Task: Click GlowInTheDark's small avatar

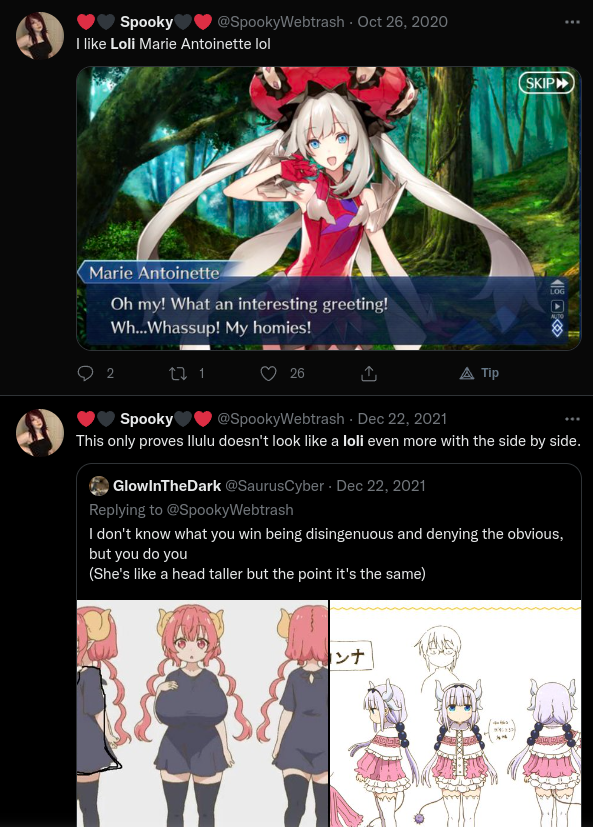Action: [x=99, y=486]
